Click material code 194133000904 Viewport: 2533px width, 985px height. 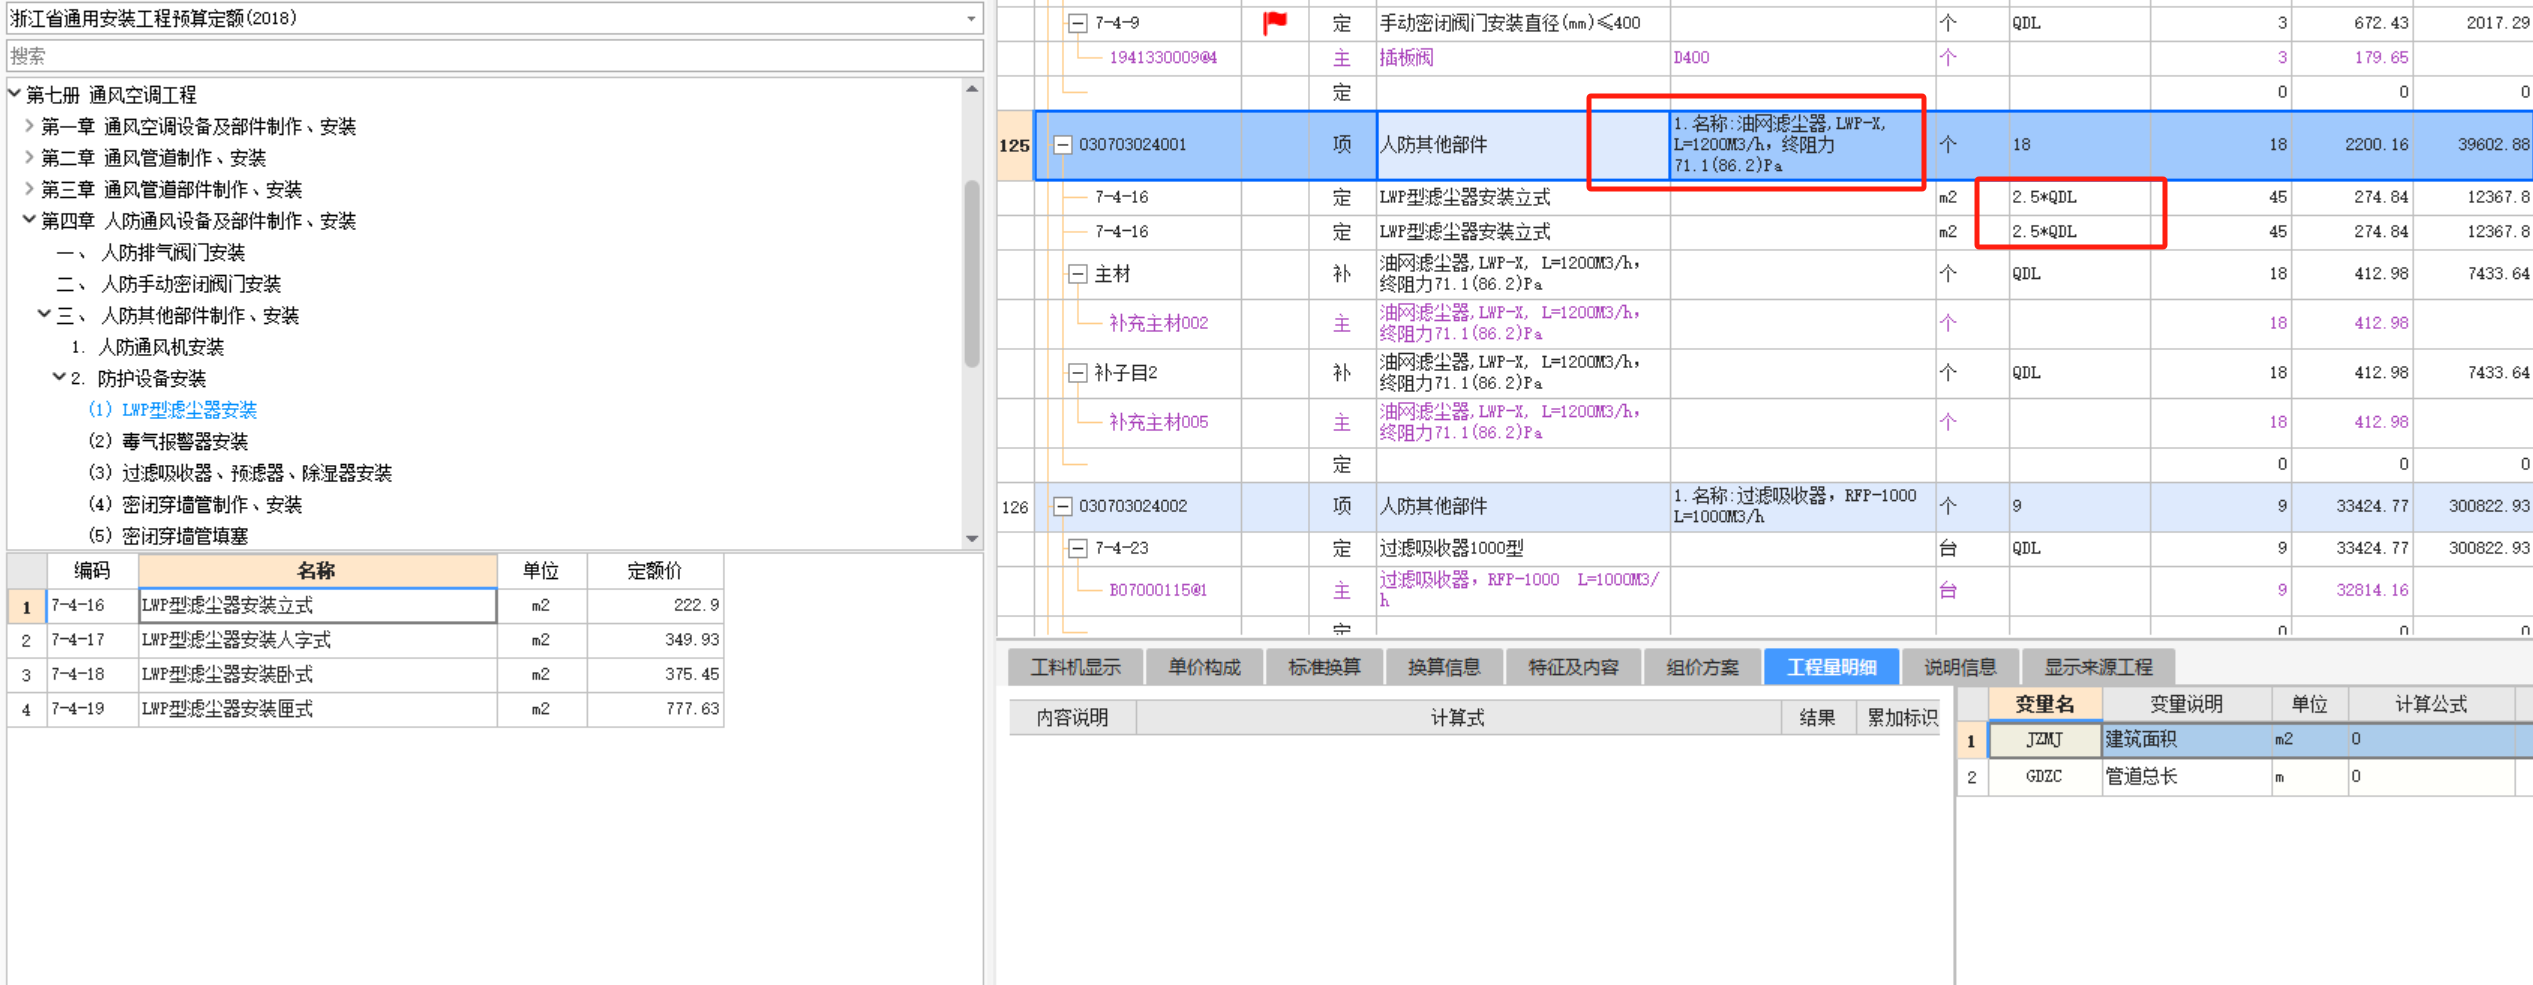1163,58
